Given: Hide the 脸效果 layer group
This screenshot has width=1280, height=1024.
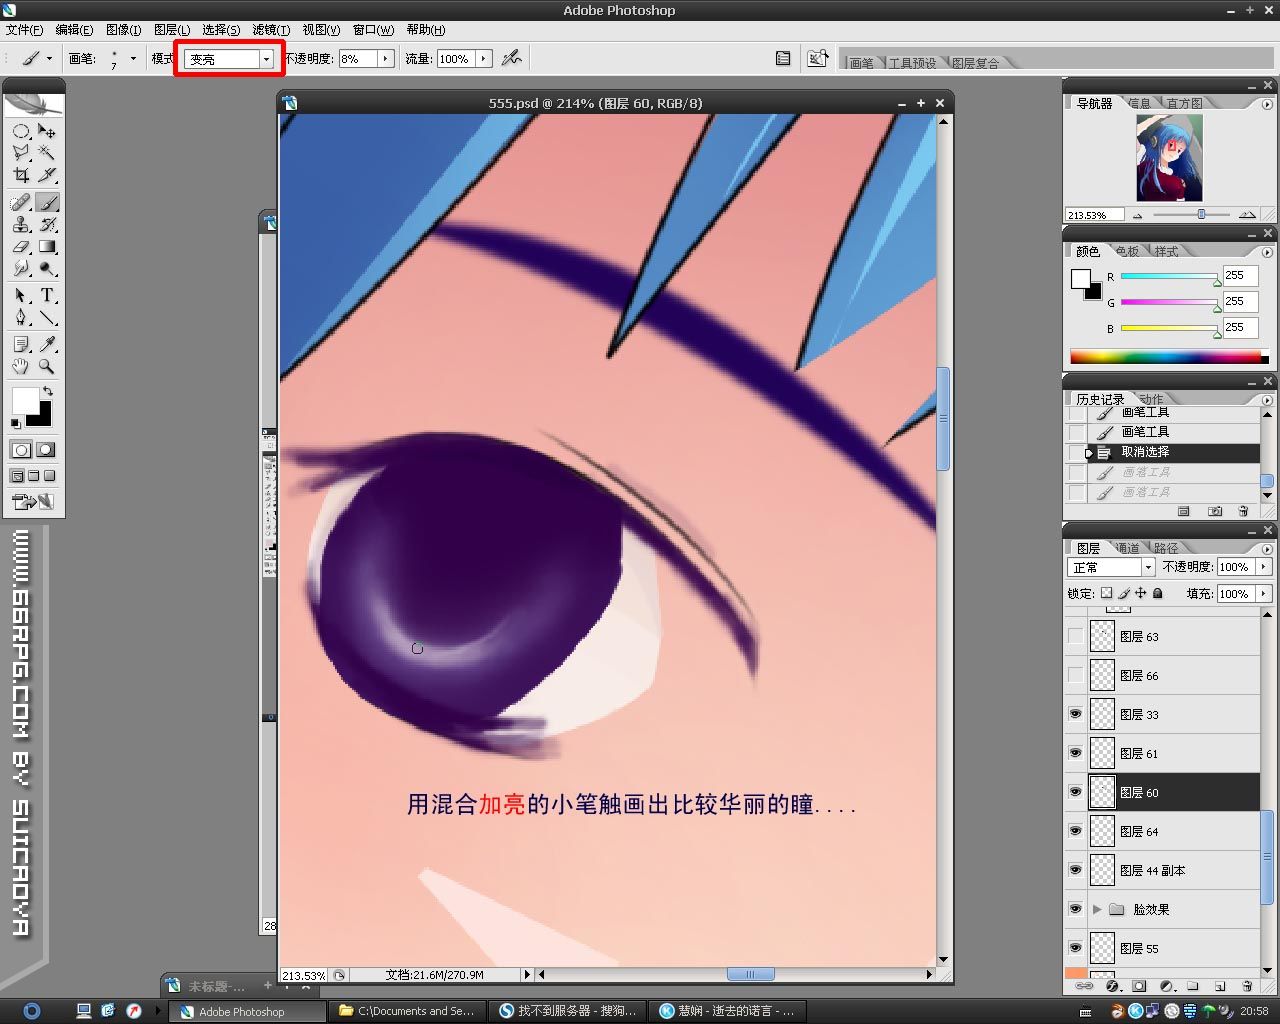Looking at the screenshot, I should click(x=1075, y=909).
